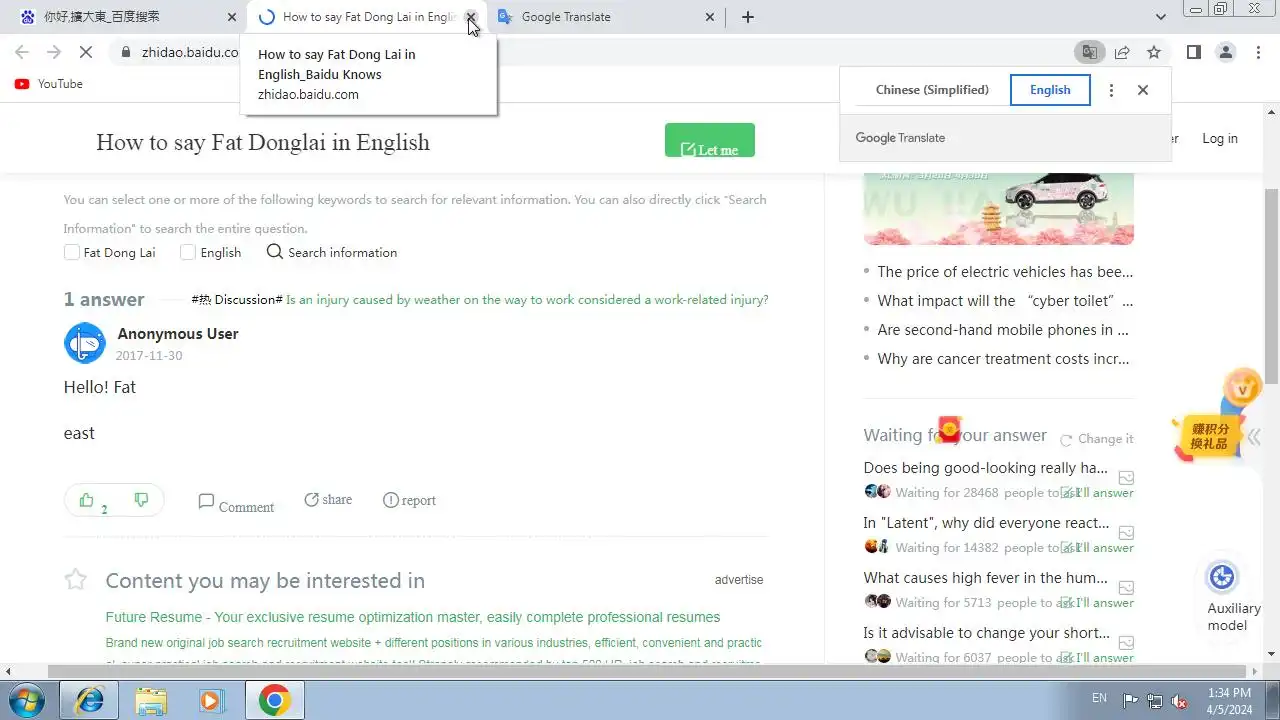
Task: Click the zhidao.baidu.com address bar
Action: (x=190, y=52)
